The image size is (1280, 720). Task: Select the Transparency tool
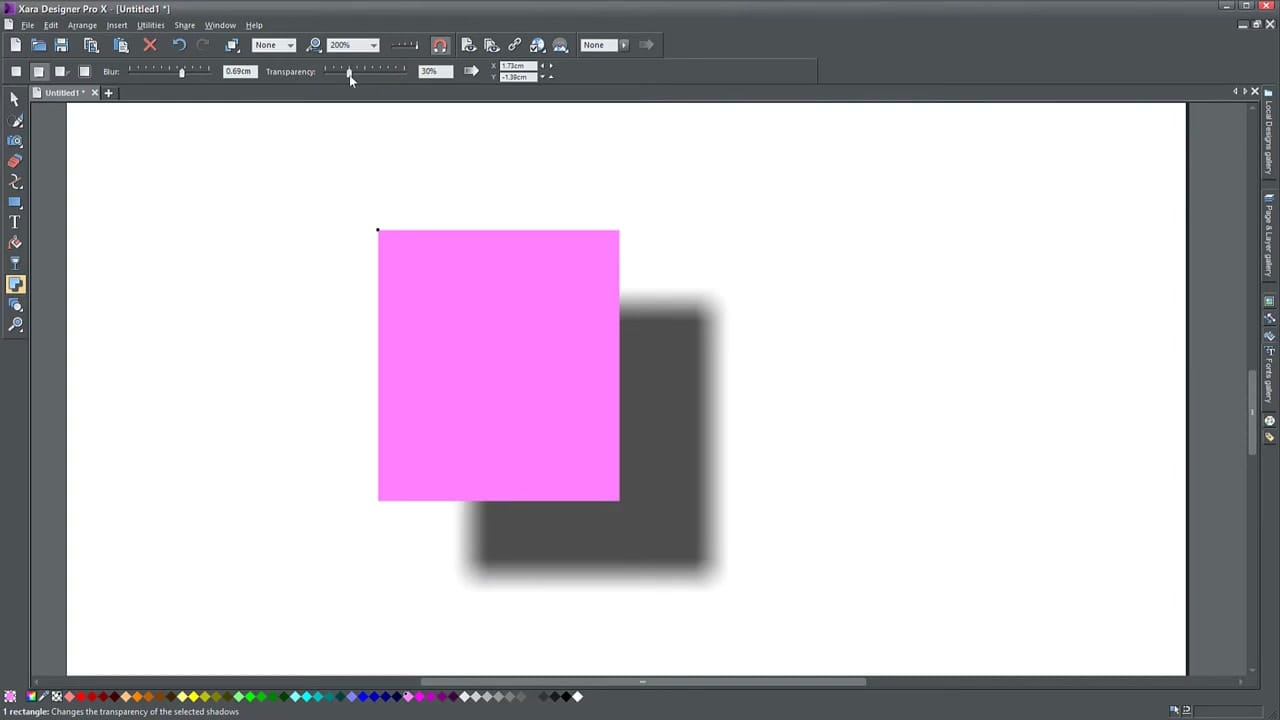pos(15,263)
